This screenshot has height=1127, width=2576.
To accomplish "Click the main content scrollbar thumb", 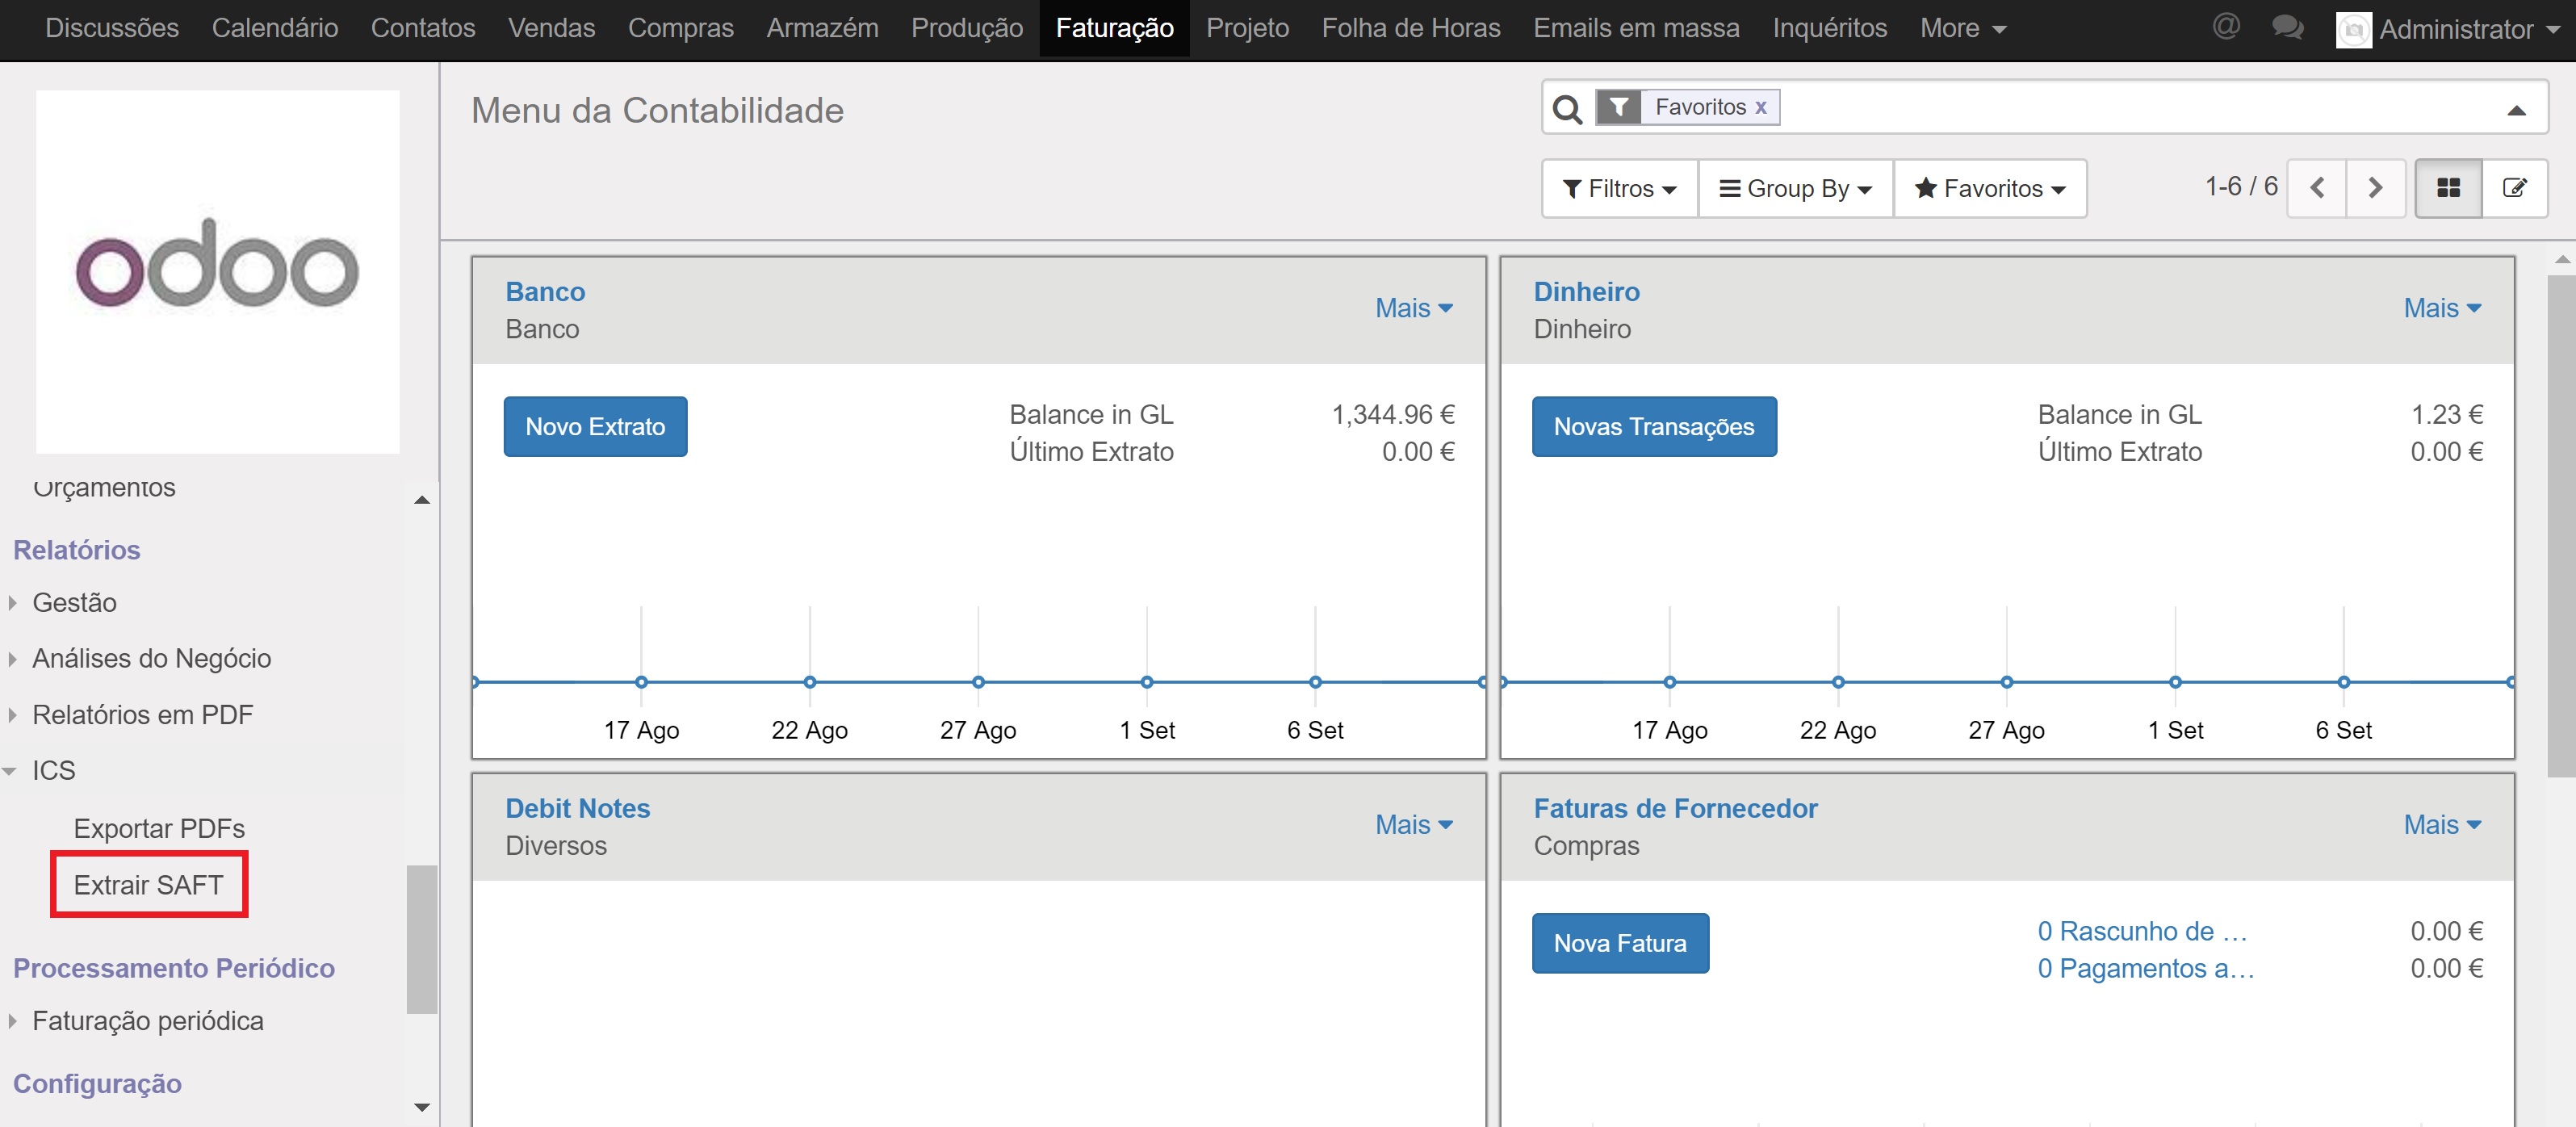I will click(x=2562, y=526).
